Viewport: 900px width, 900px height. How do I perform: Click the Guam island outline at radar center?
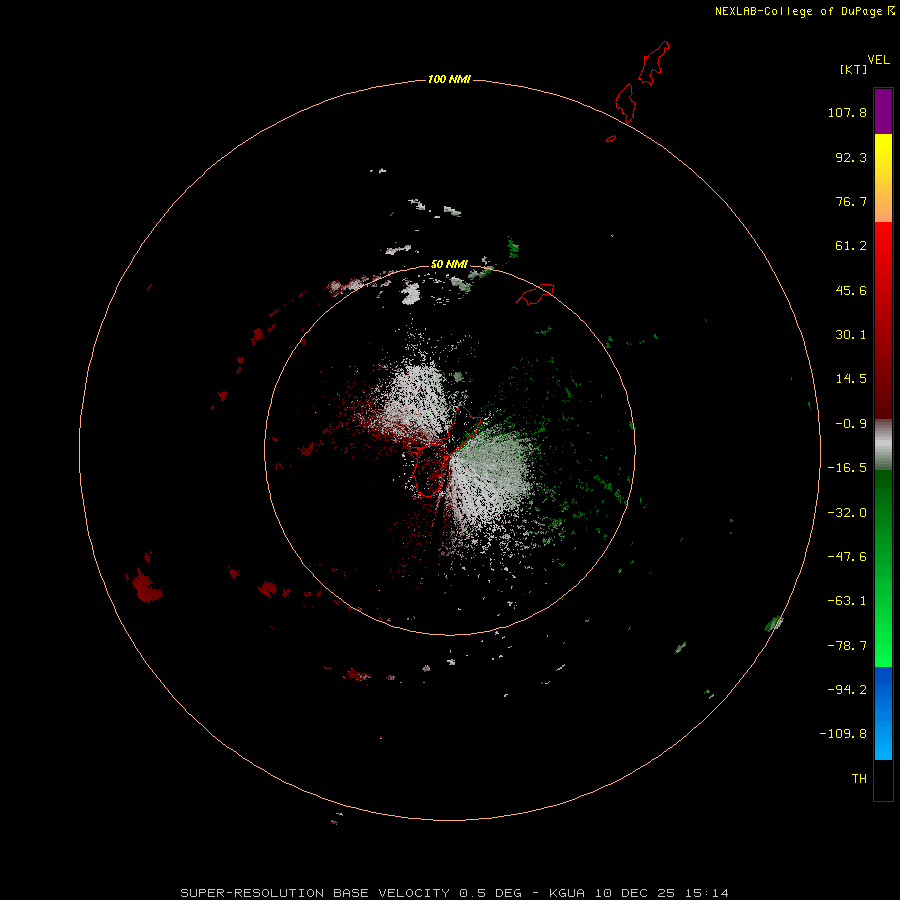[445, 451]
